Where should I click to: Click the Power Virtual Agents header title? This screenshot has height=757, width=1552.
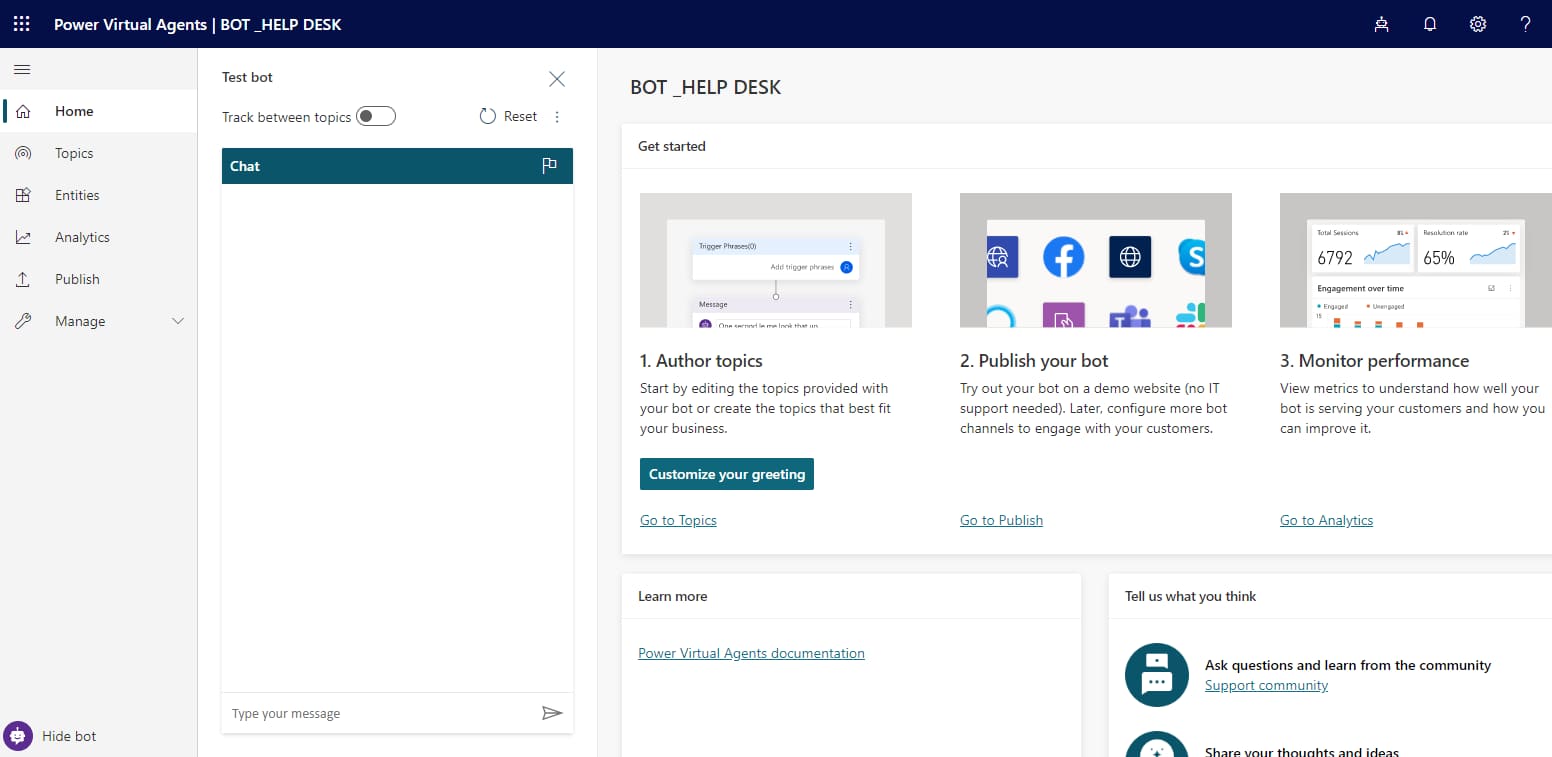point(130,24)
